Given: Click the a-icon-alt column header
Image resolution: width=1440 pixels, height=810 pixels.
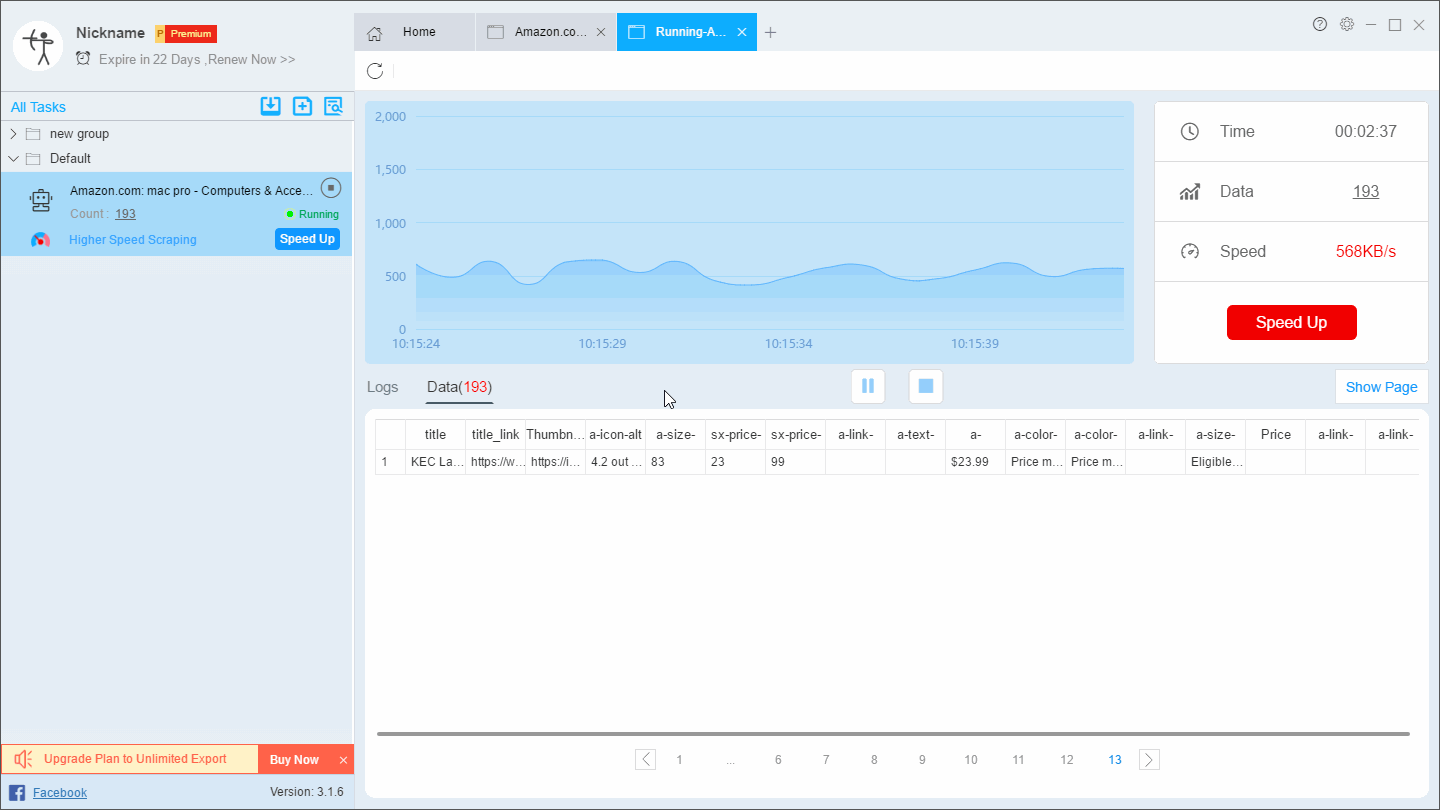Looking at the screenshot, I should [615, 435].
